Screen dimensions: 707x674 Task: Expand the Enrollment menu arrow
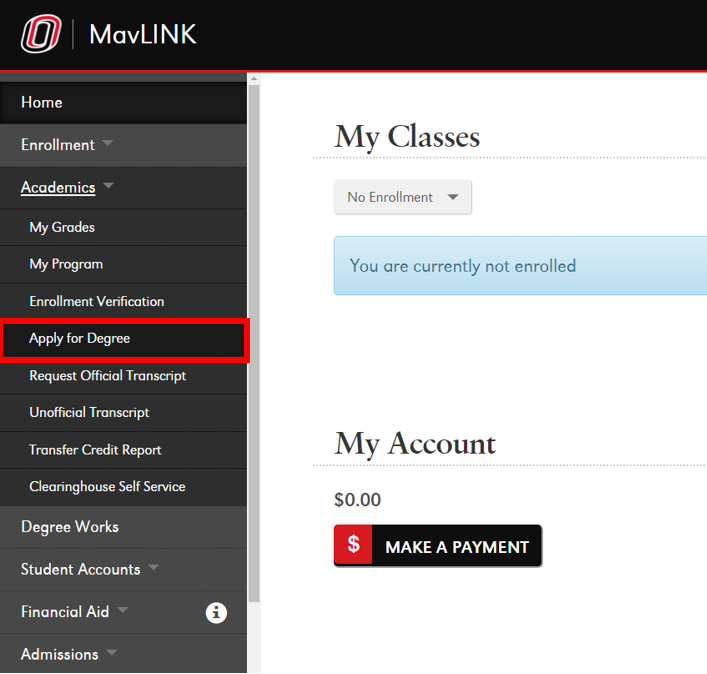108,145
